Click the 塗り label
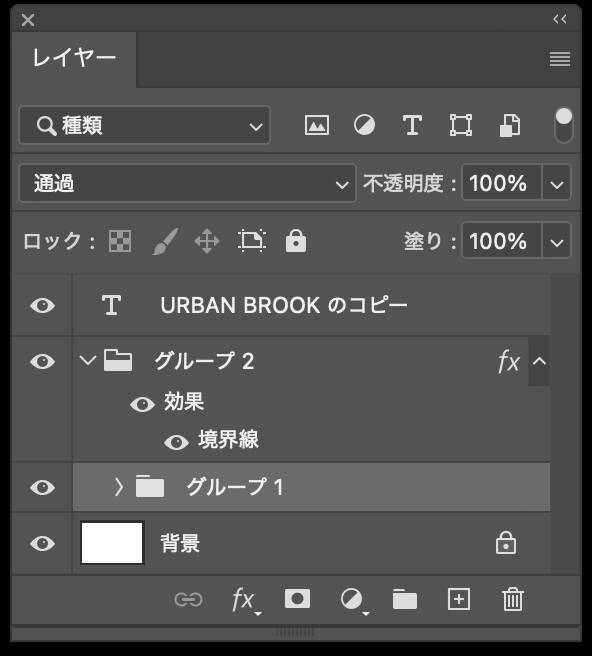This screenshot has width=592, height=656. [x=430, y=241]
